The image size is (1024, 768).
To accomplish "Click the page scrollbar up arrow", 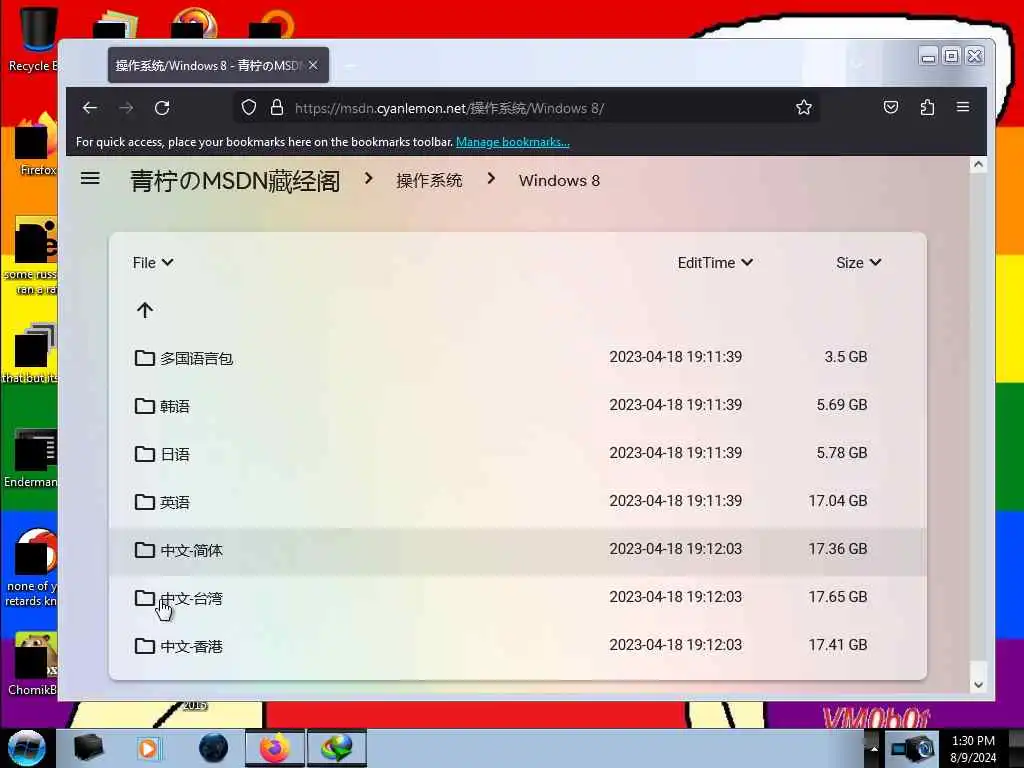I will pyautogui.click(x=978, y=165).
